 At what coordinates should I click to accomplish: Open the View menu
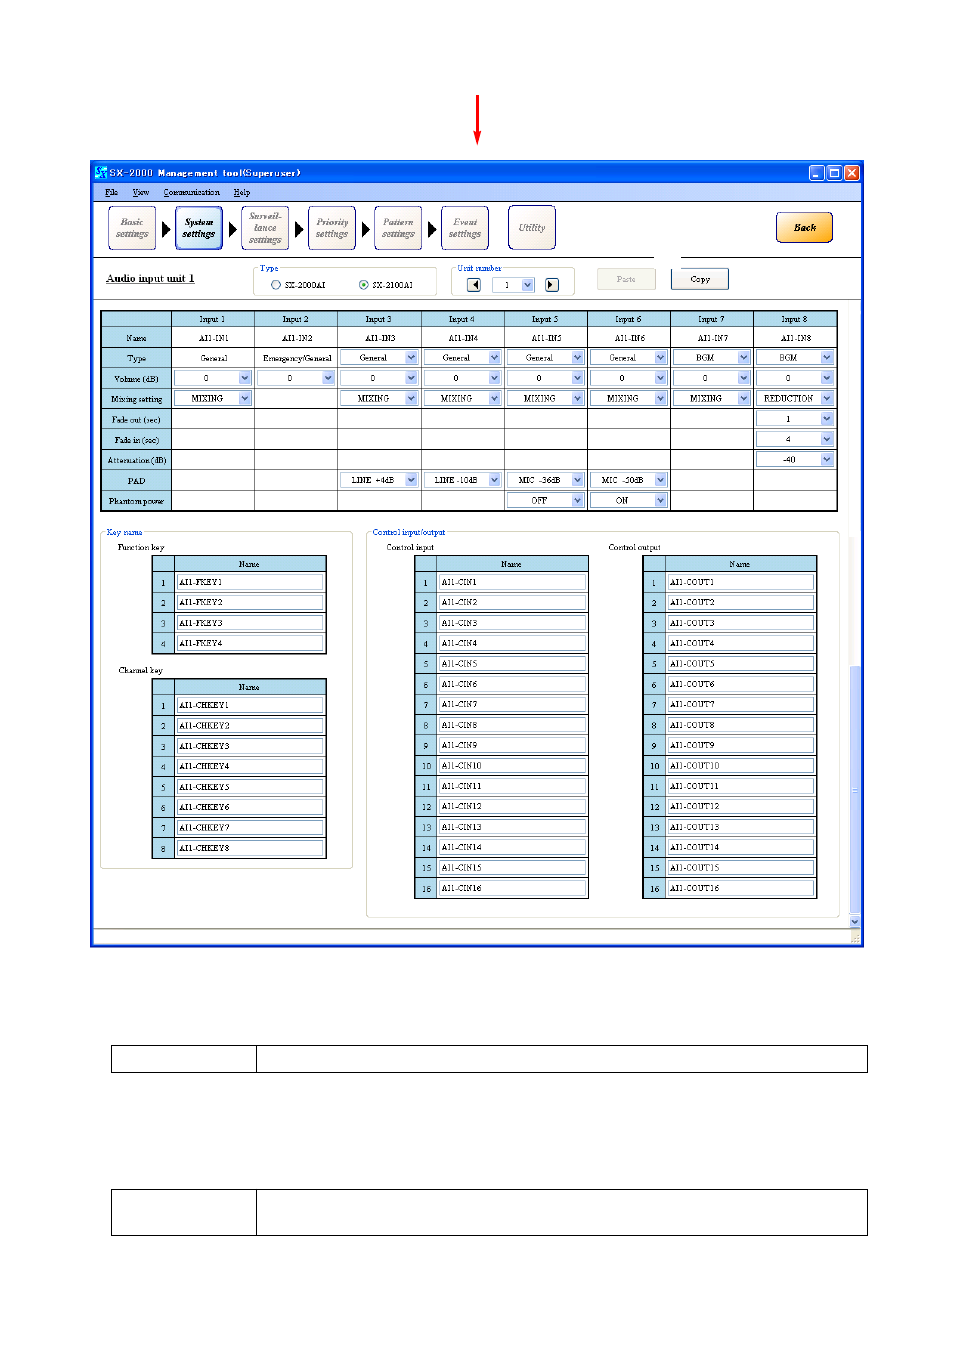point(141,192)
